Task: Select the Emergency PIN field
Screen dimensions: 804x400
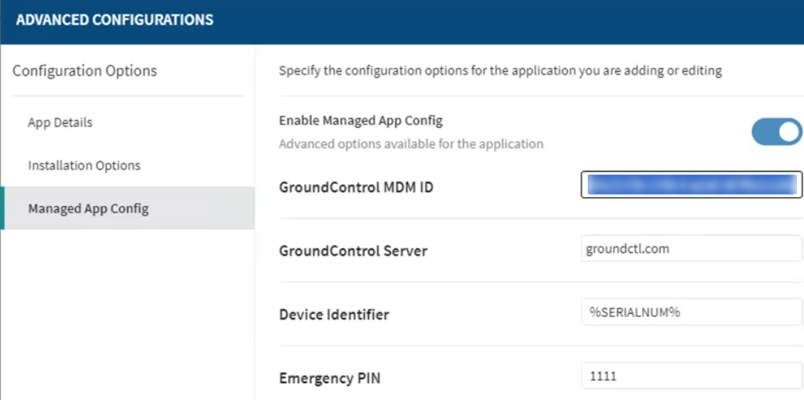Action: [691, 376]
